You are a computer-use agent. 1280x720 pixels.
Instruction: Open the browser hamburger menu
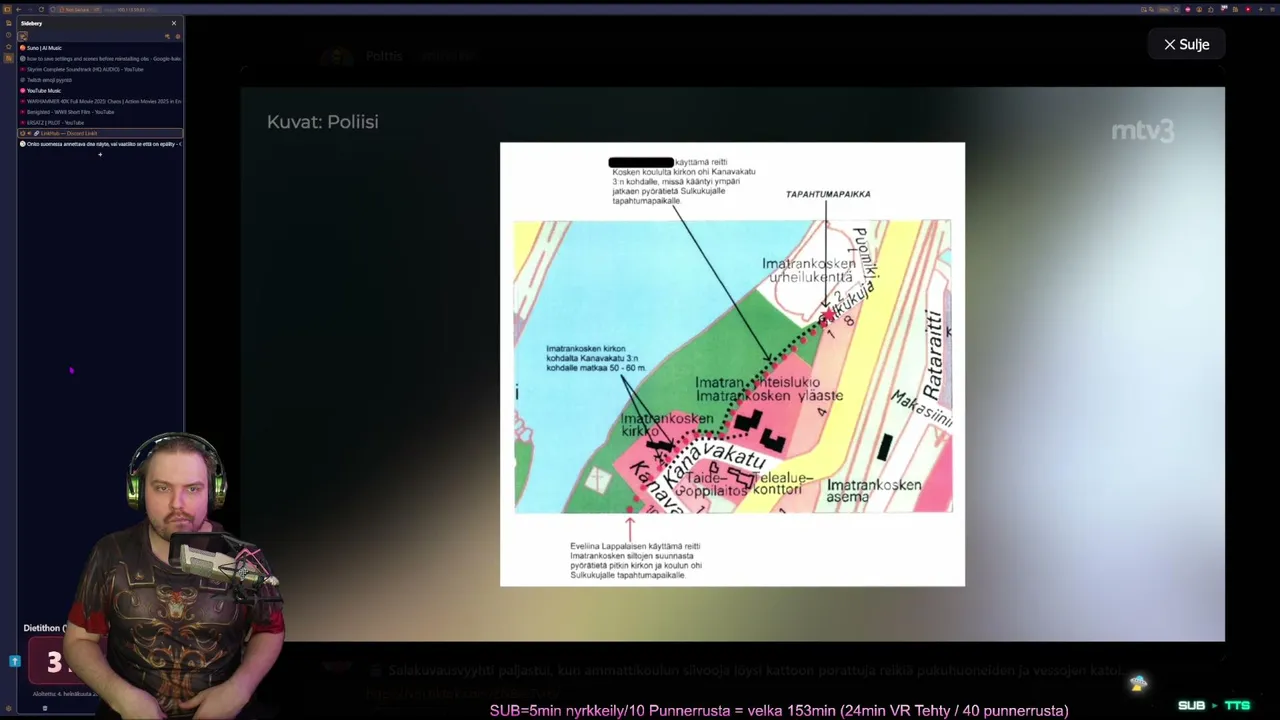pyautogui.click(x=1272, y=9)
